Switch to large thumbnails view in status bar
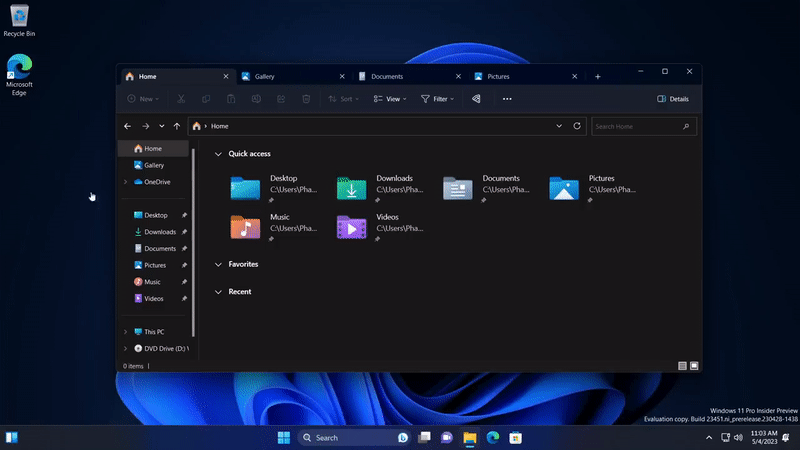 [694, 366]
